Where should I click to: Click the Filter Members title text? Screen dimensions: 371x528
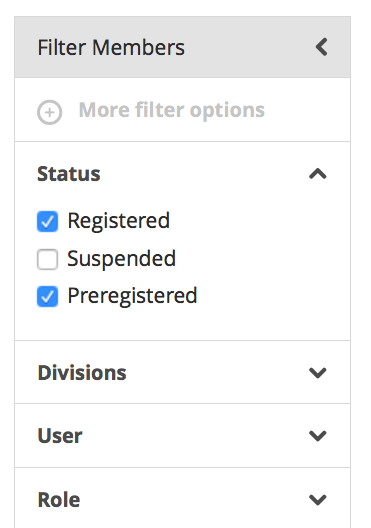click(x=111, y=47)
